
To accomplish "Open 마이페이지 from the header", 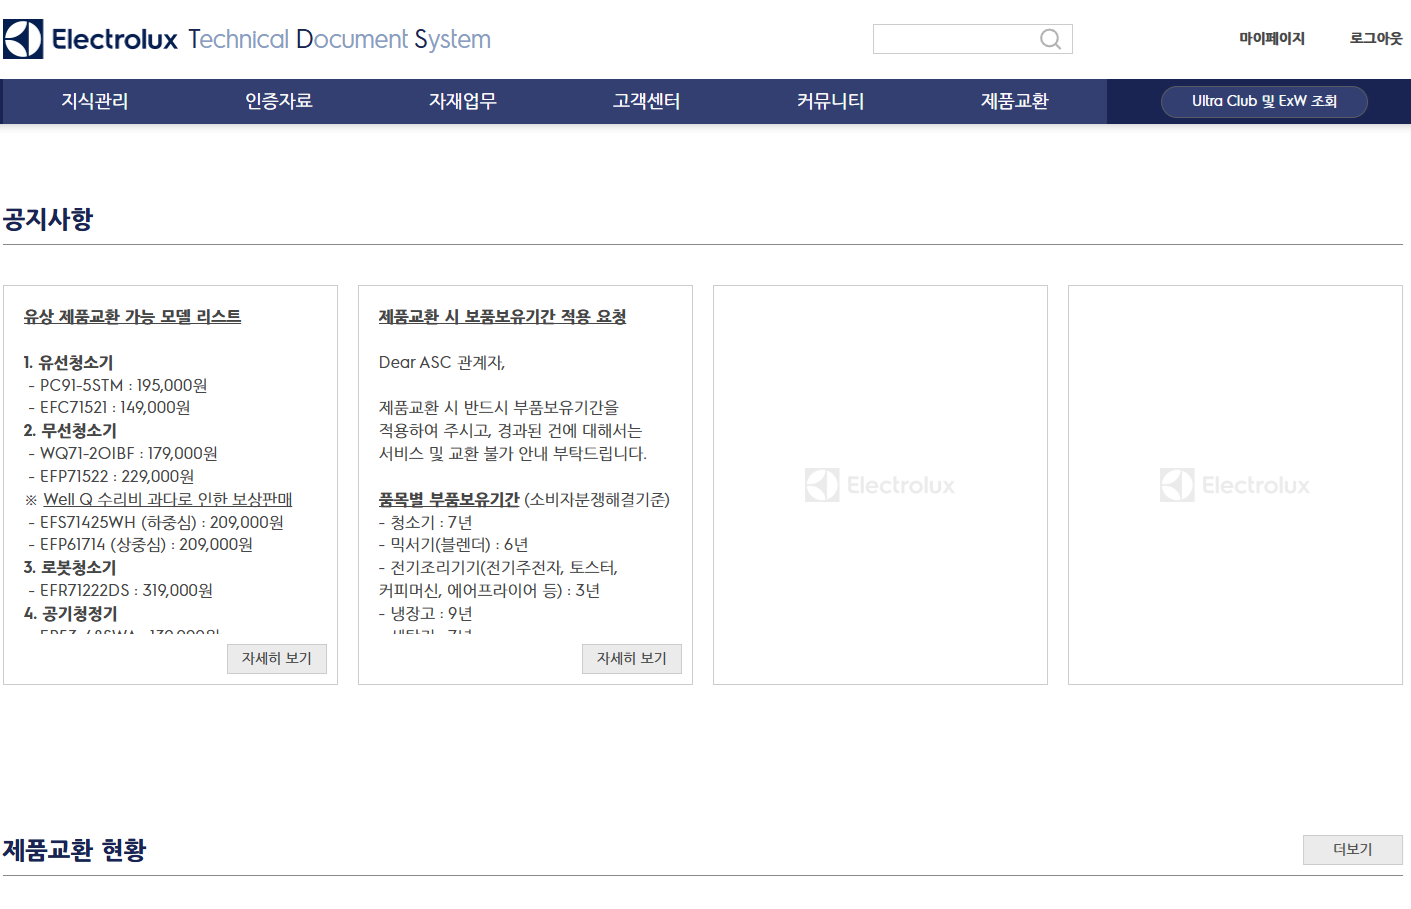I will (1271, 38).
